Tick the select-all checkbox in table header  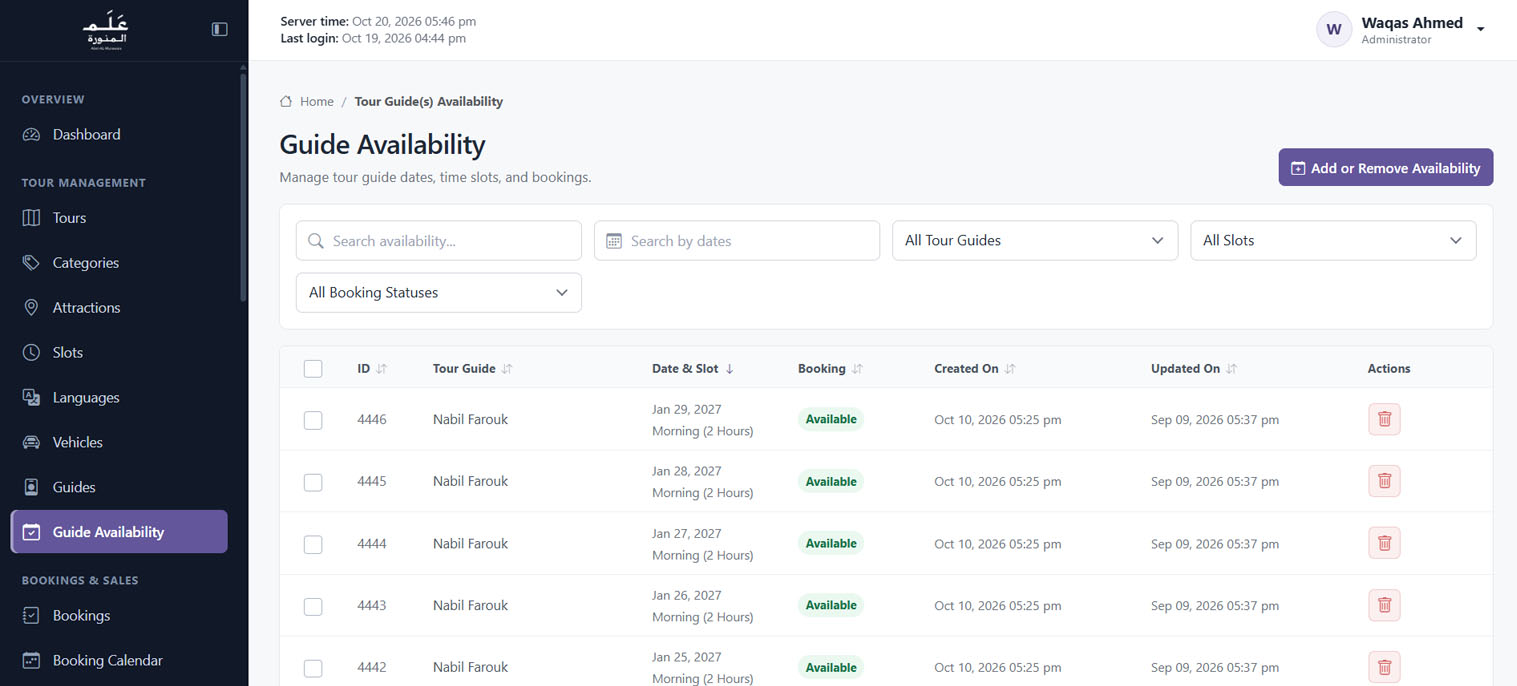tap(313, 369)
